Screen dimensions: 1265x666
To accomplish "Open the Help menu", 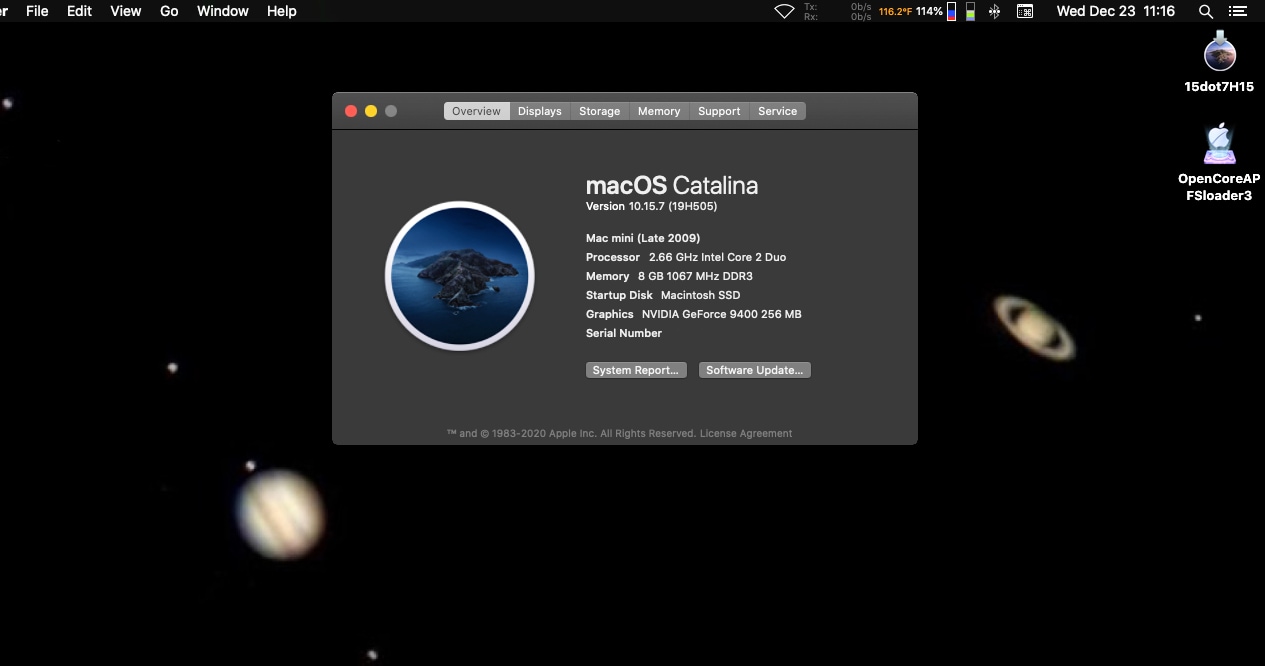I will (282, 11).
